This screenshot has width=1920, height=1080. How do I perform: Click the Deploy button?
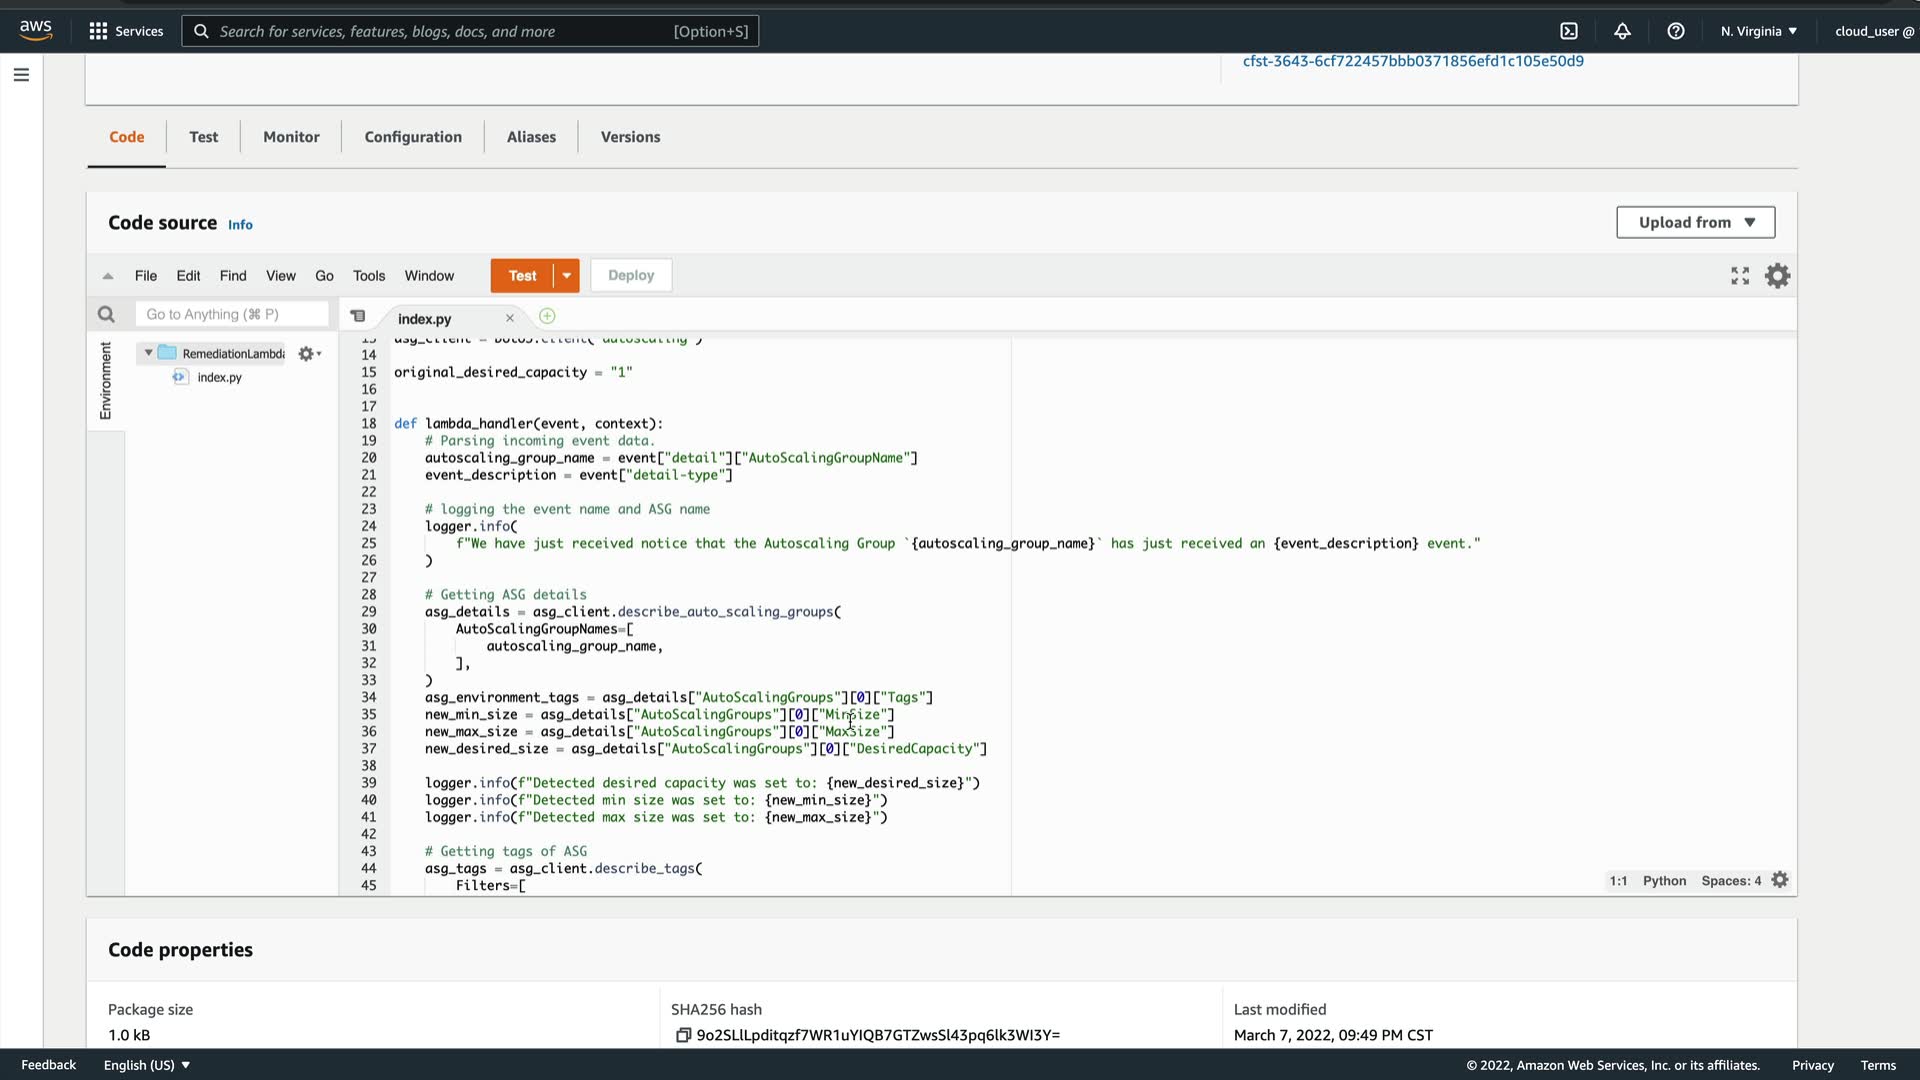(630, 276)
